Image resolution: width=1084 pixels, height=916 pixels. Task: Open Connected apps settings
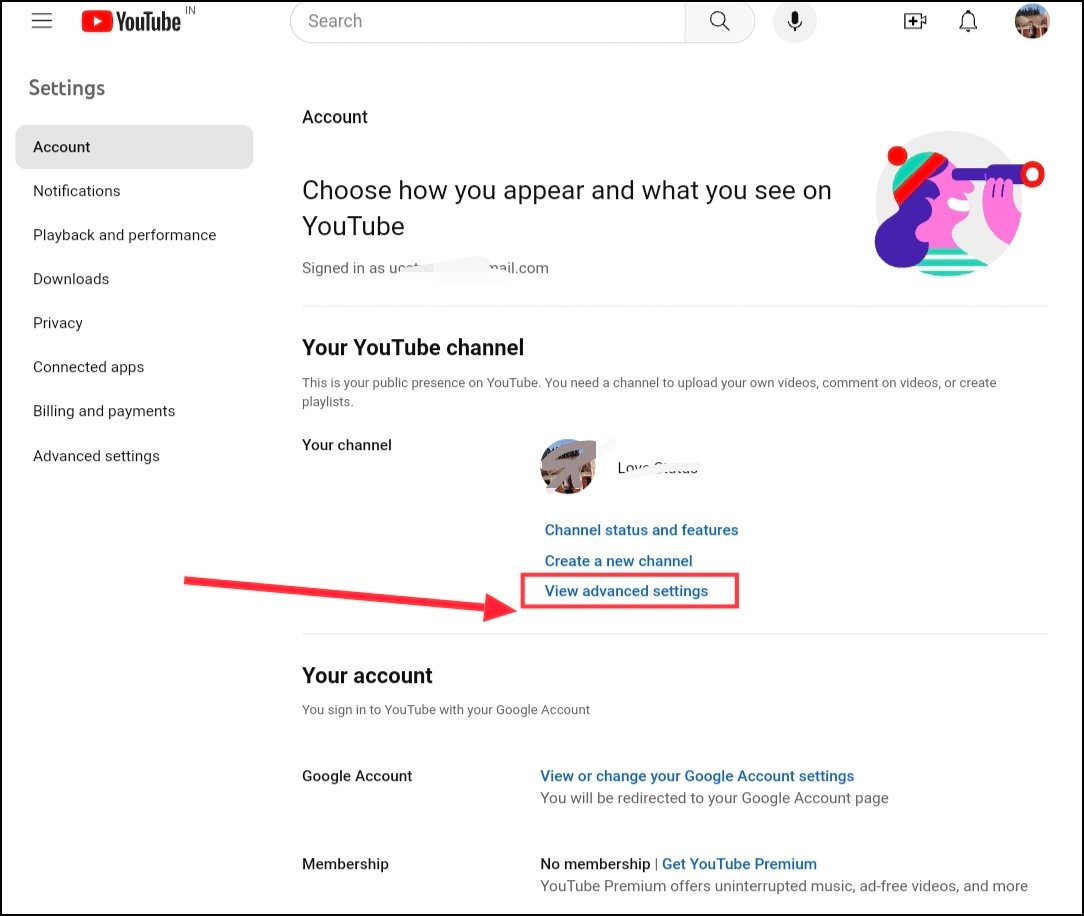click(x=88, y=367)
